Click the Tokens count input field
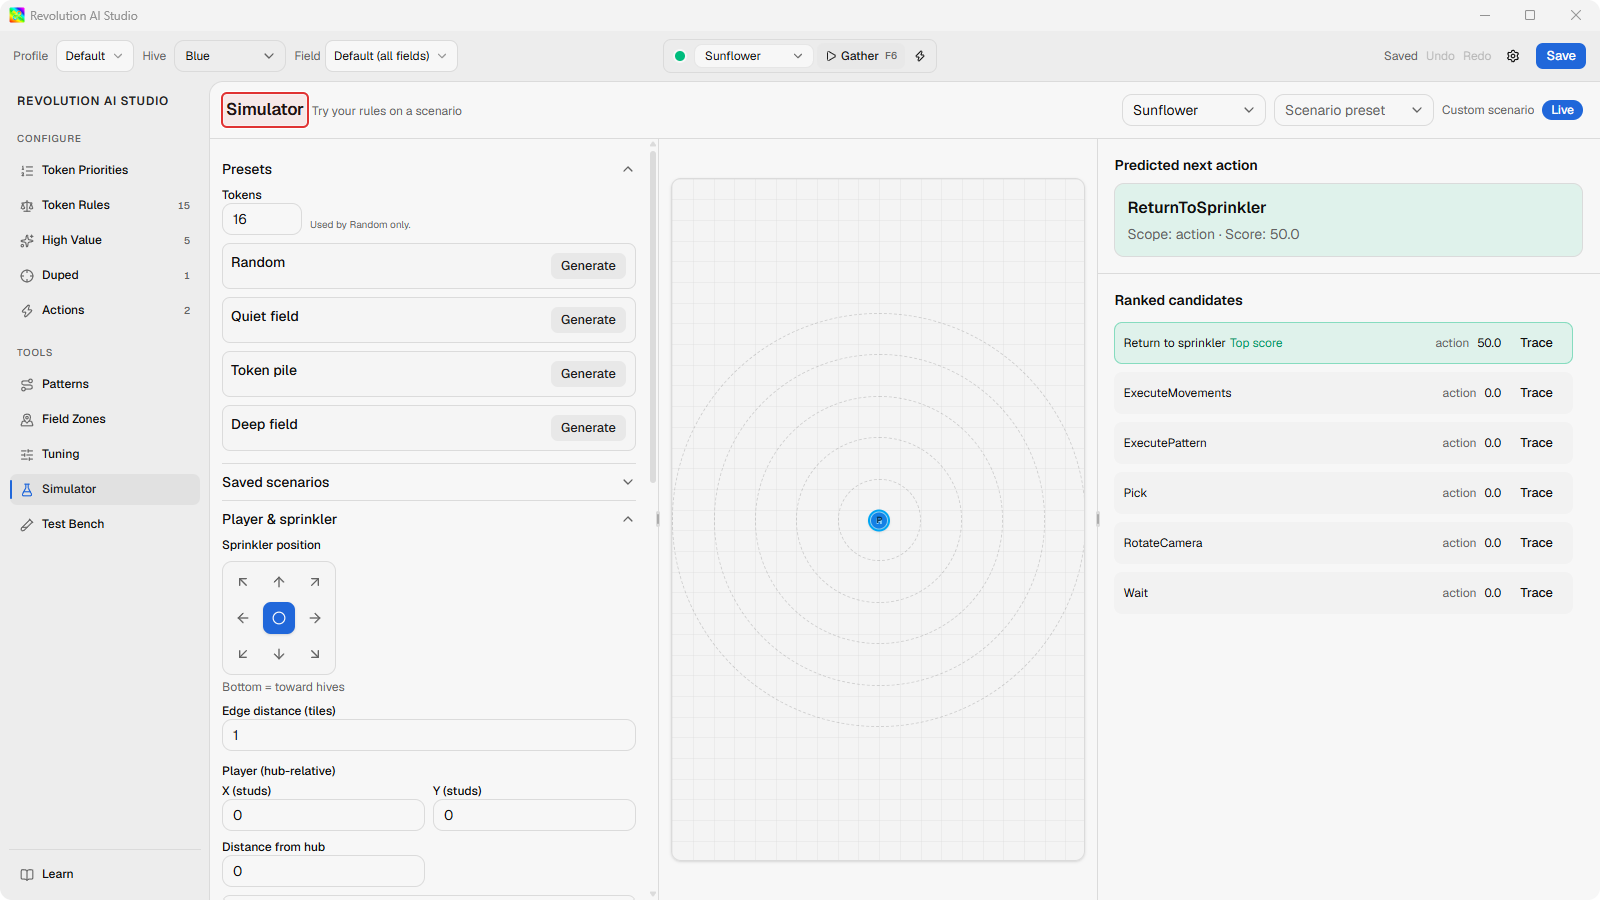 coord(261,219)
